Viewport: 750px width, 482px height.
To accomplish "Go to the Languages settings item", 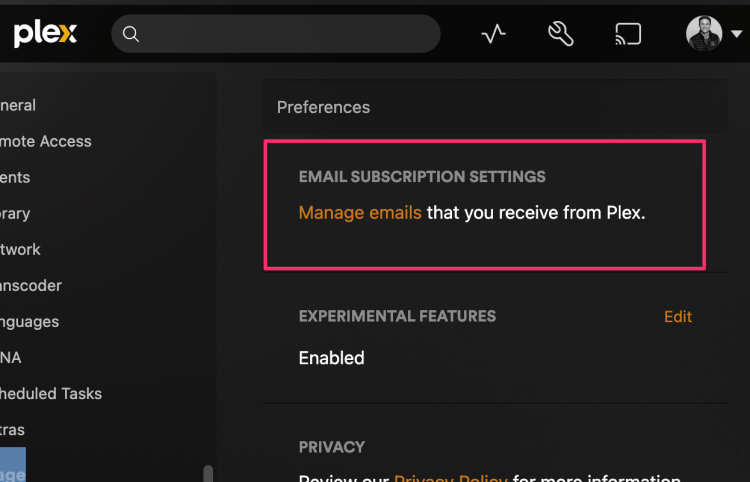I will [29, 321].
